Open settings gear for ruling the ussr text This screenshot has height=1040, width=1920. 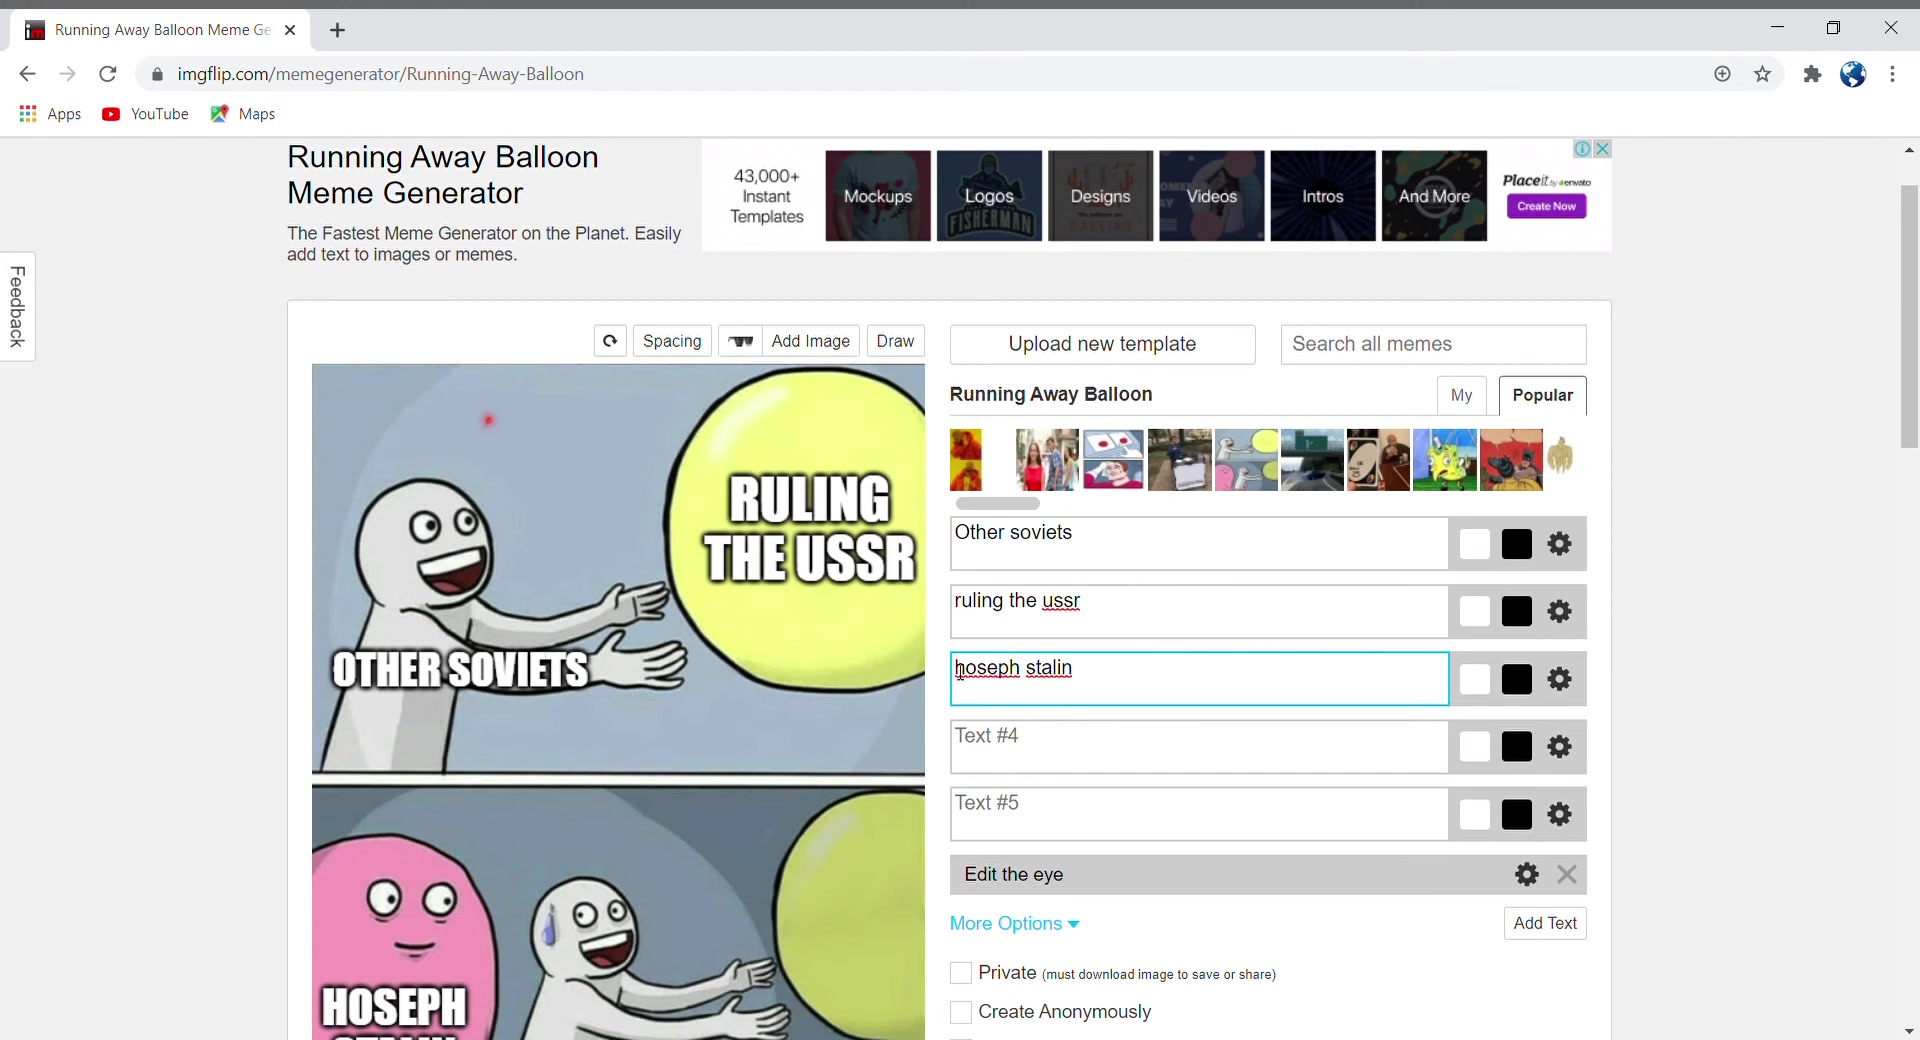coord(1559,611)
